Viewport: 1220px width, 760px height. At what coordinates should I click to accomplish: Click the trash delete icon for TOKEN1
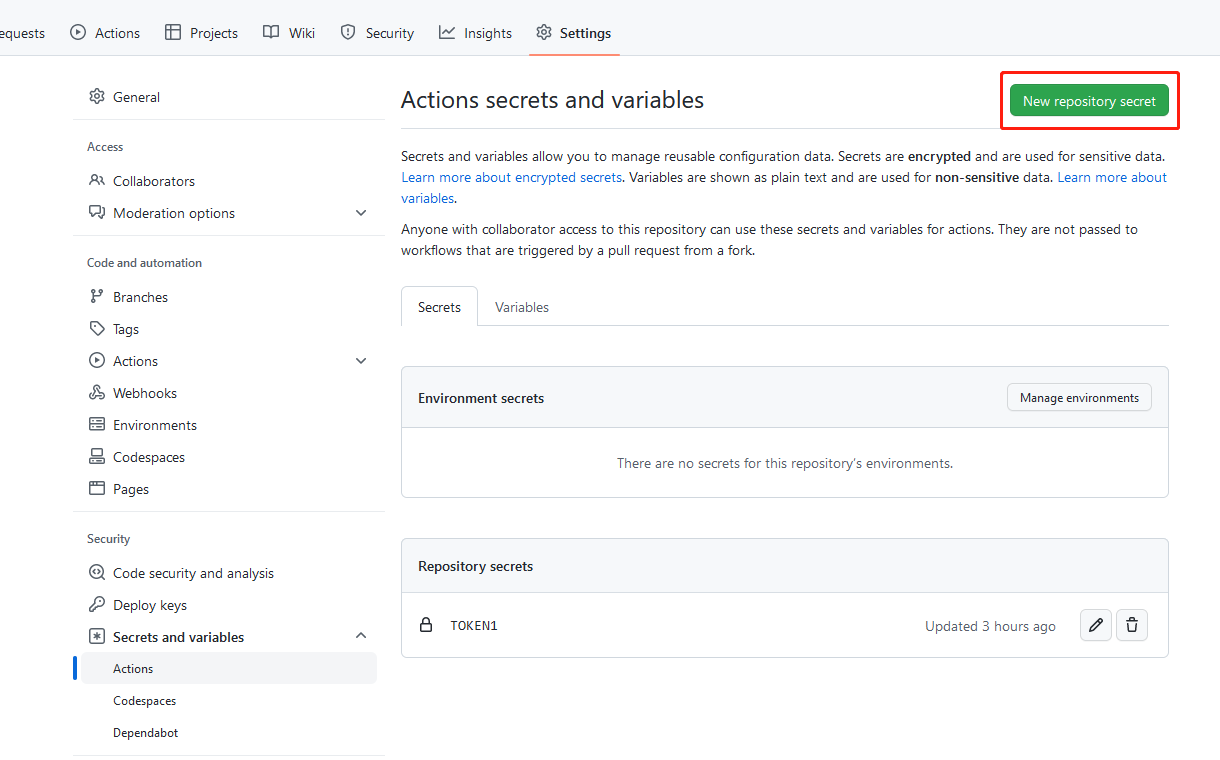(1132, 625)
